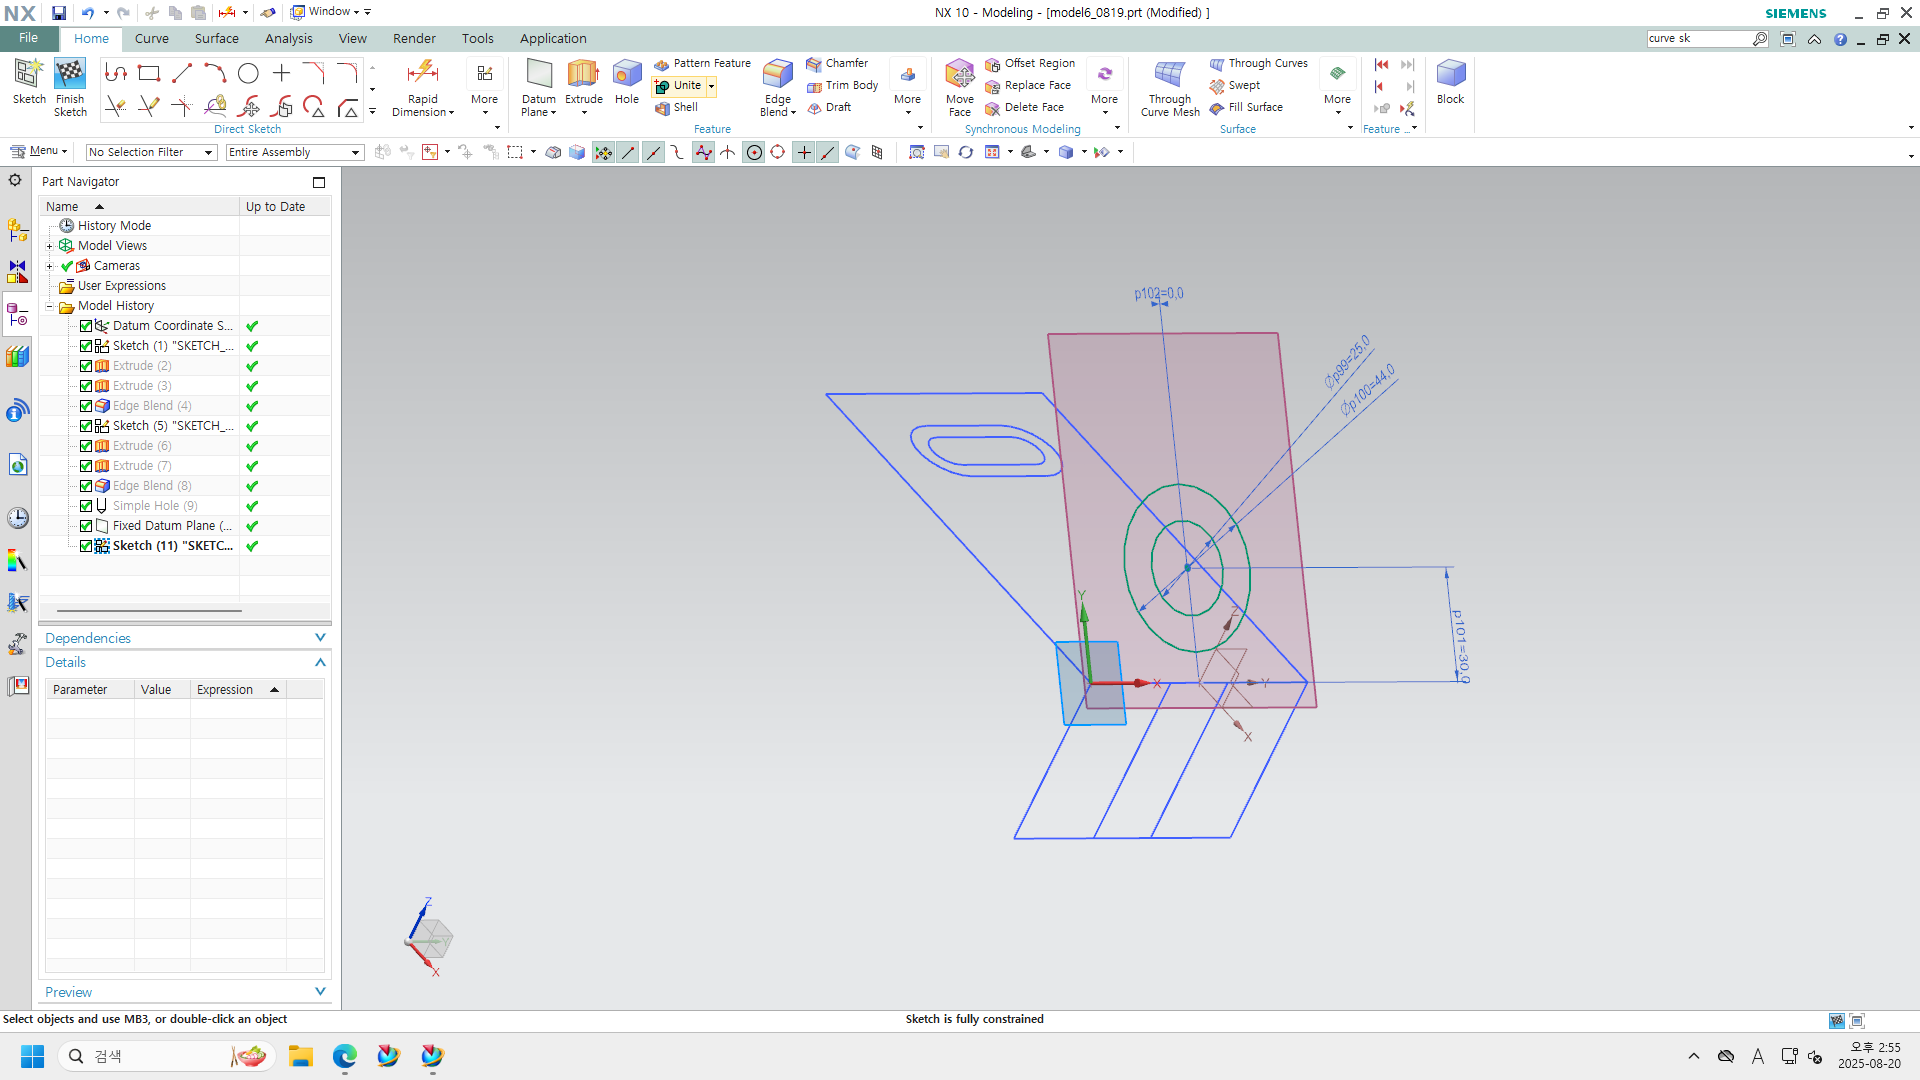The height and width of the screenshot is (1080, 1920).
Task: Open the Analysis ribbon tab
Action: click(x=288, y=39)
